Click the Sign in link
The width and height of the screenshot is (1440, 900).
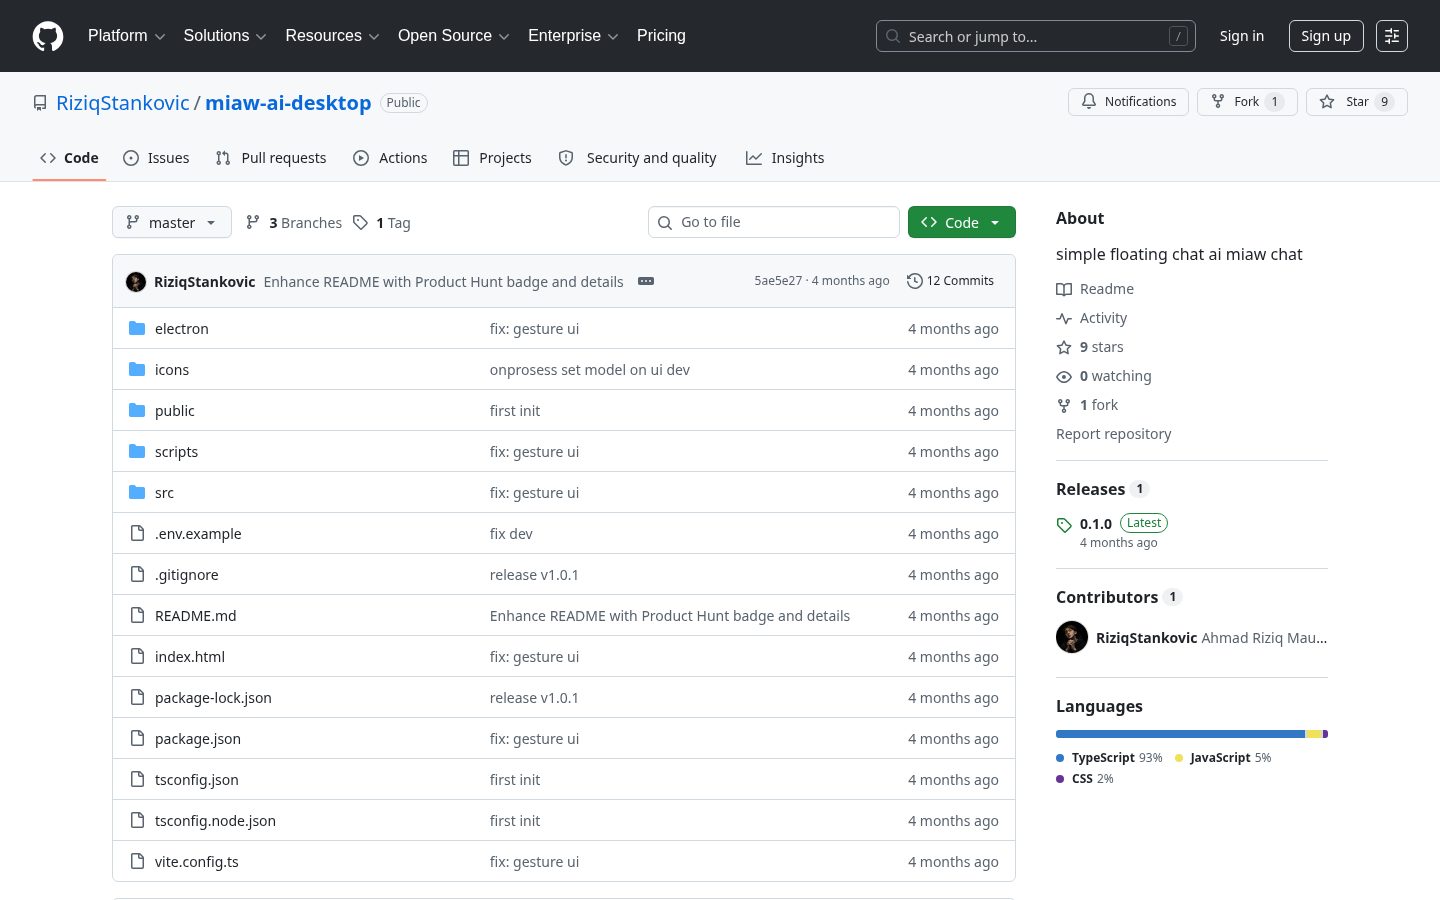click(1242, 36)
